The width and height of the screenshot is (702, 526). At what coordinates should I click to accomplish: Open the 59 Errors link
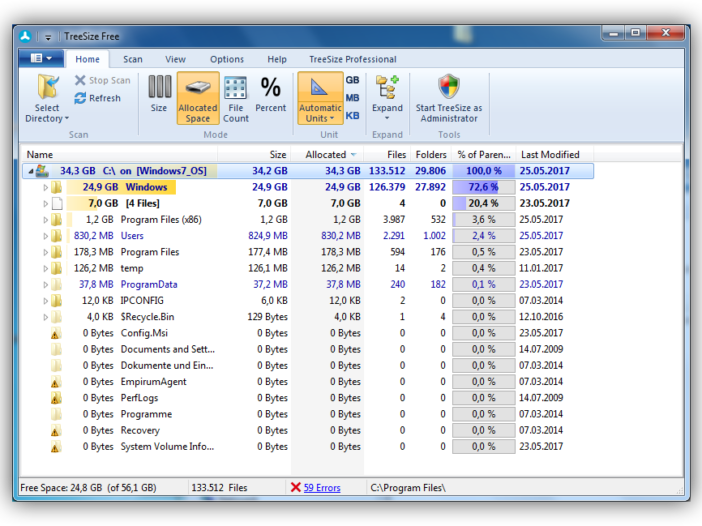point(322,488)
